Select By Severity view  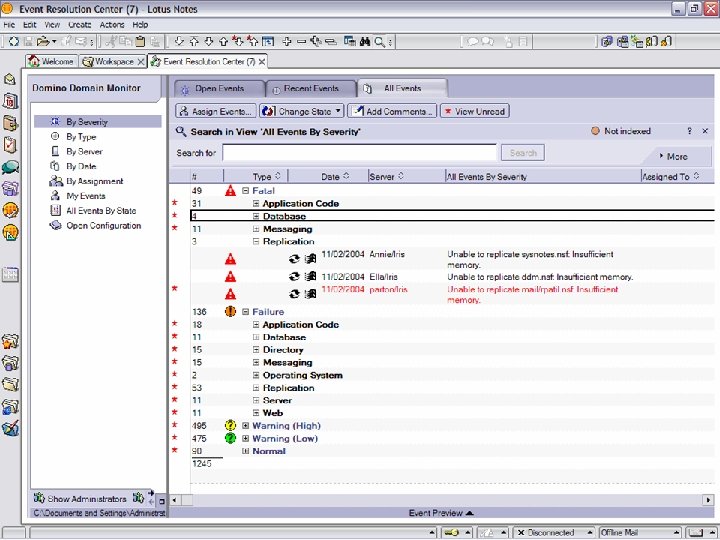click(x=98, y=122)
